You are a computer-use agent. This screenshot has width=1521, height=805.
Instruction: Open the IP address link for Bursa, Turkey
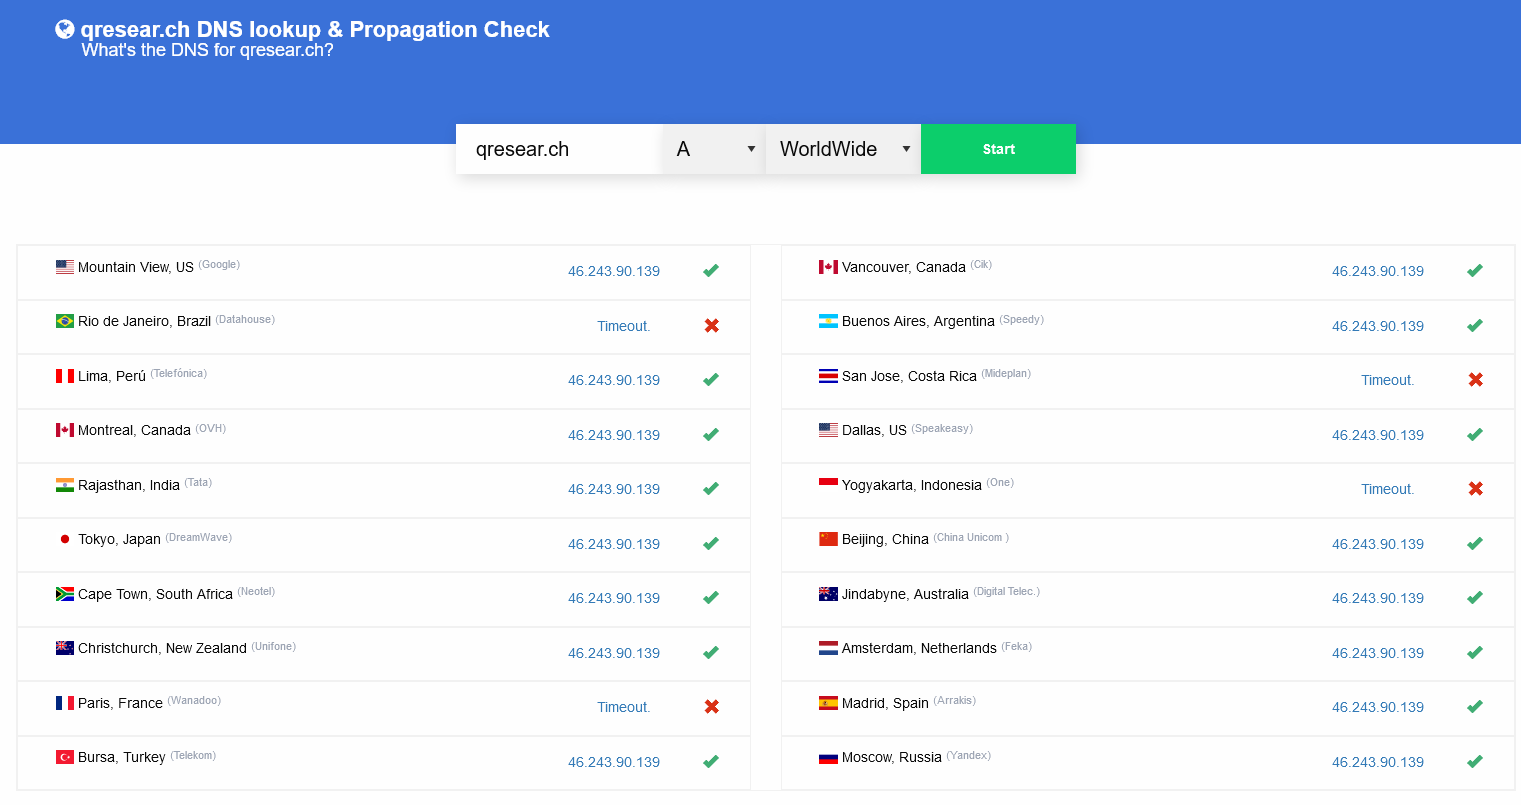pyautogui.click(x=614, y=762)
